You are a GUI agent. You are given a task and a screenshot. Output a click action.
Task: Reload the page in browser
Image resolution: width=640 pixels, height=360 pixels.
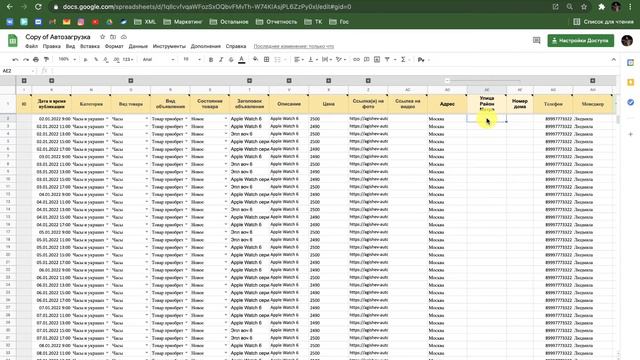point(38,7)
